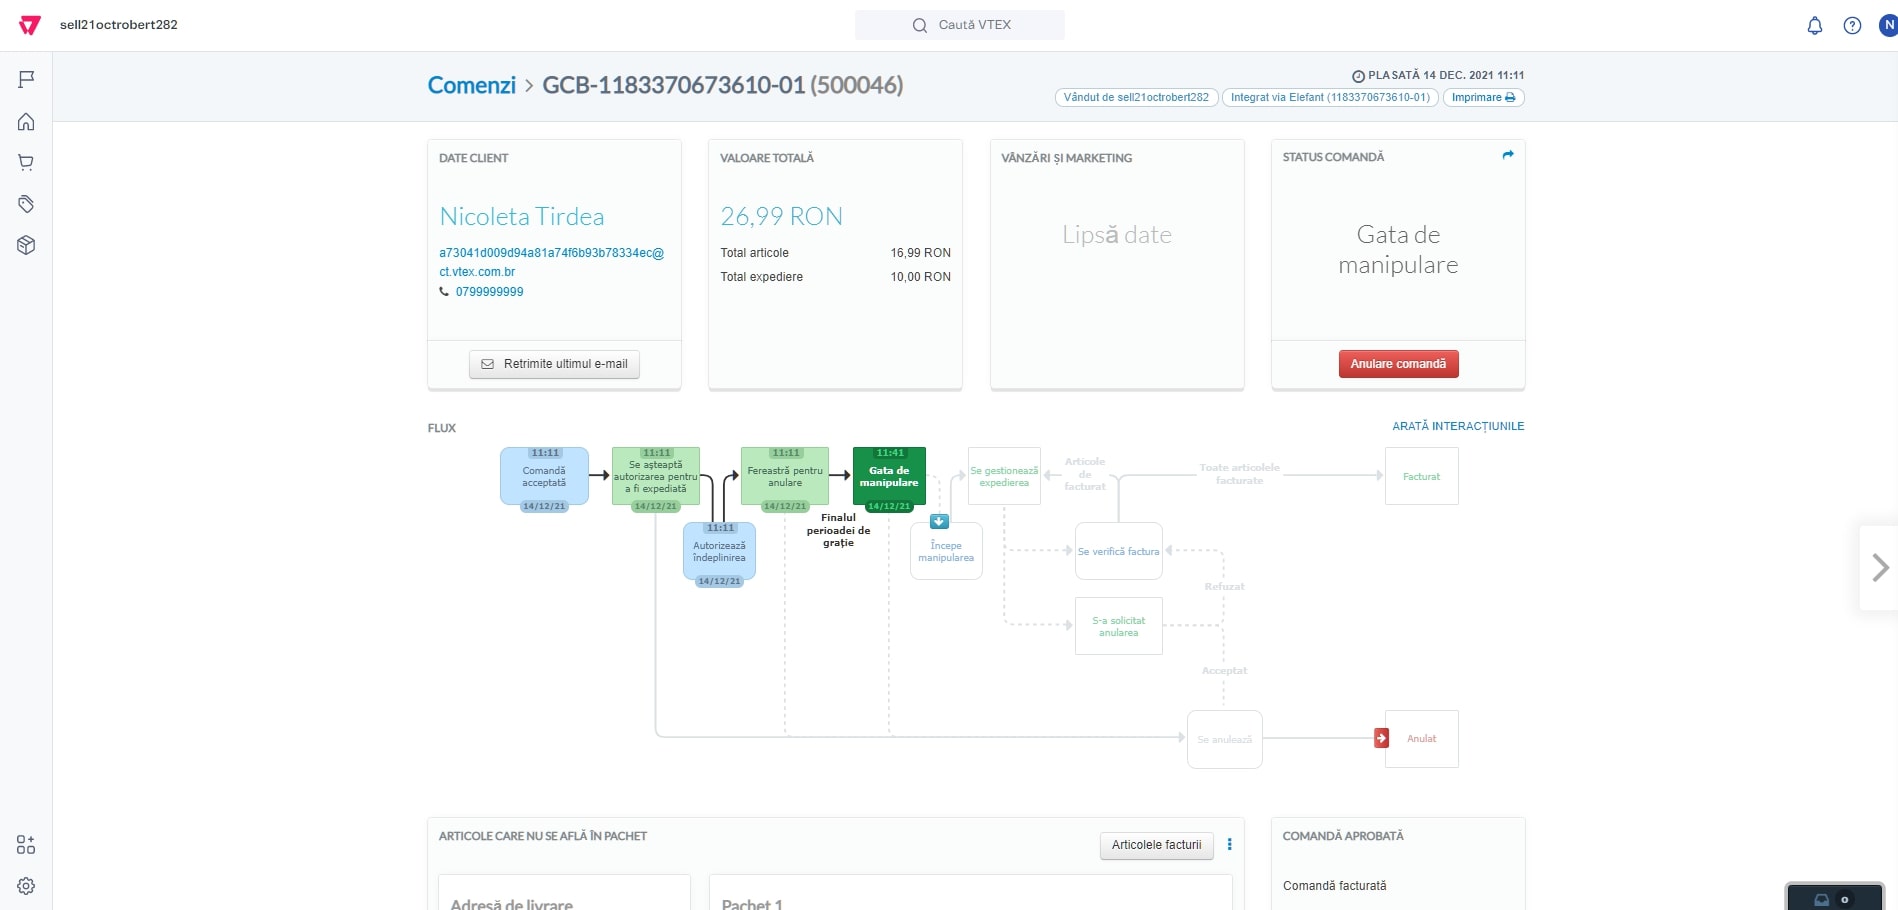Viewport: 1898px width, 910px height.
Task: Click the Imprimare print button
Action: [1482, 98]
